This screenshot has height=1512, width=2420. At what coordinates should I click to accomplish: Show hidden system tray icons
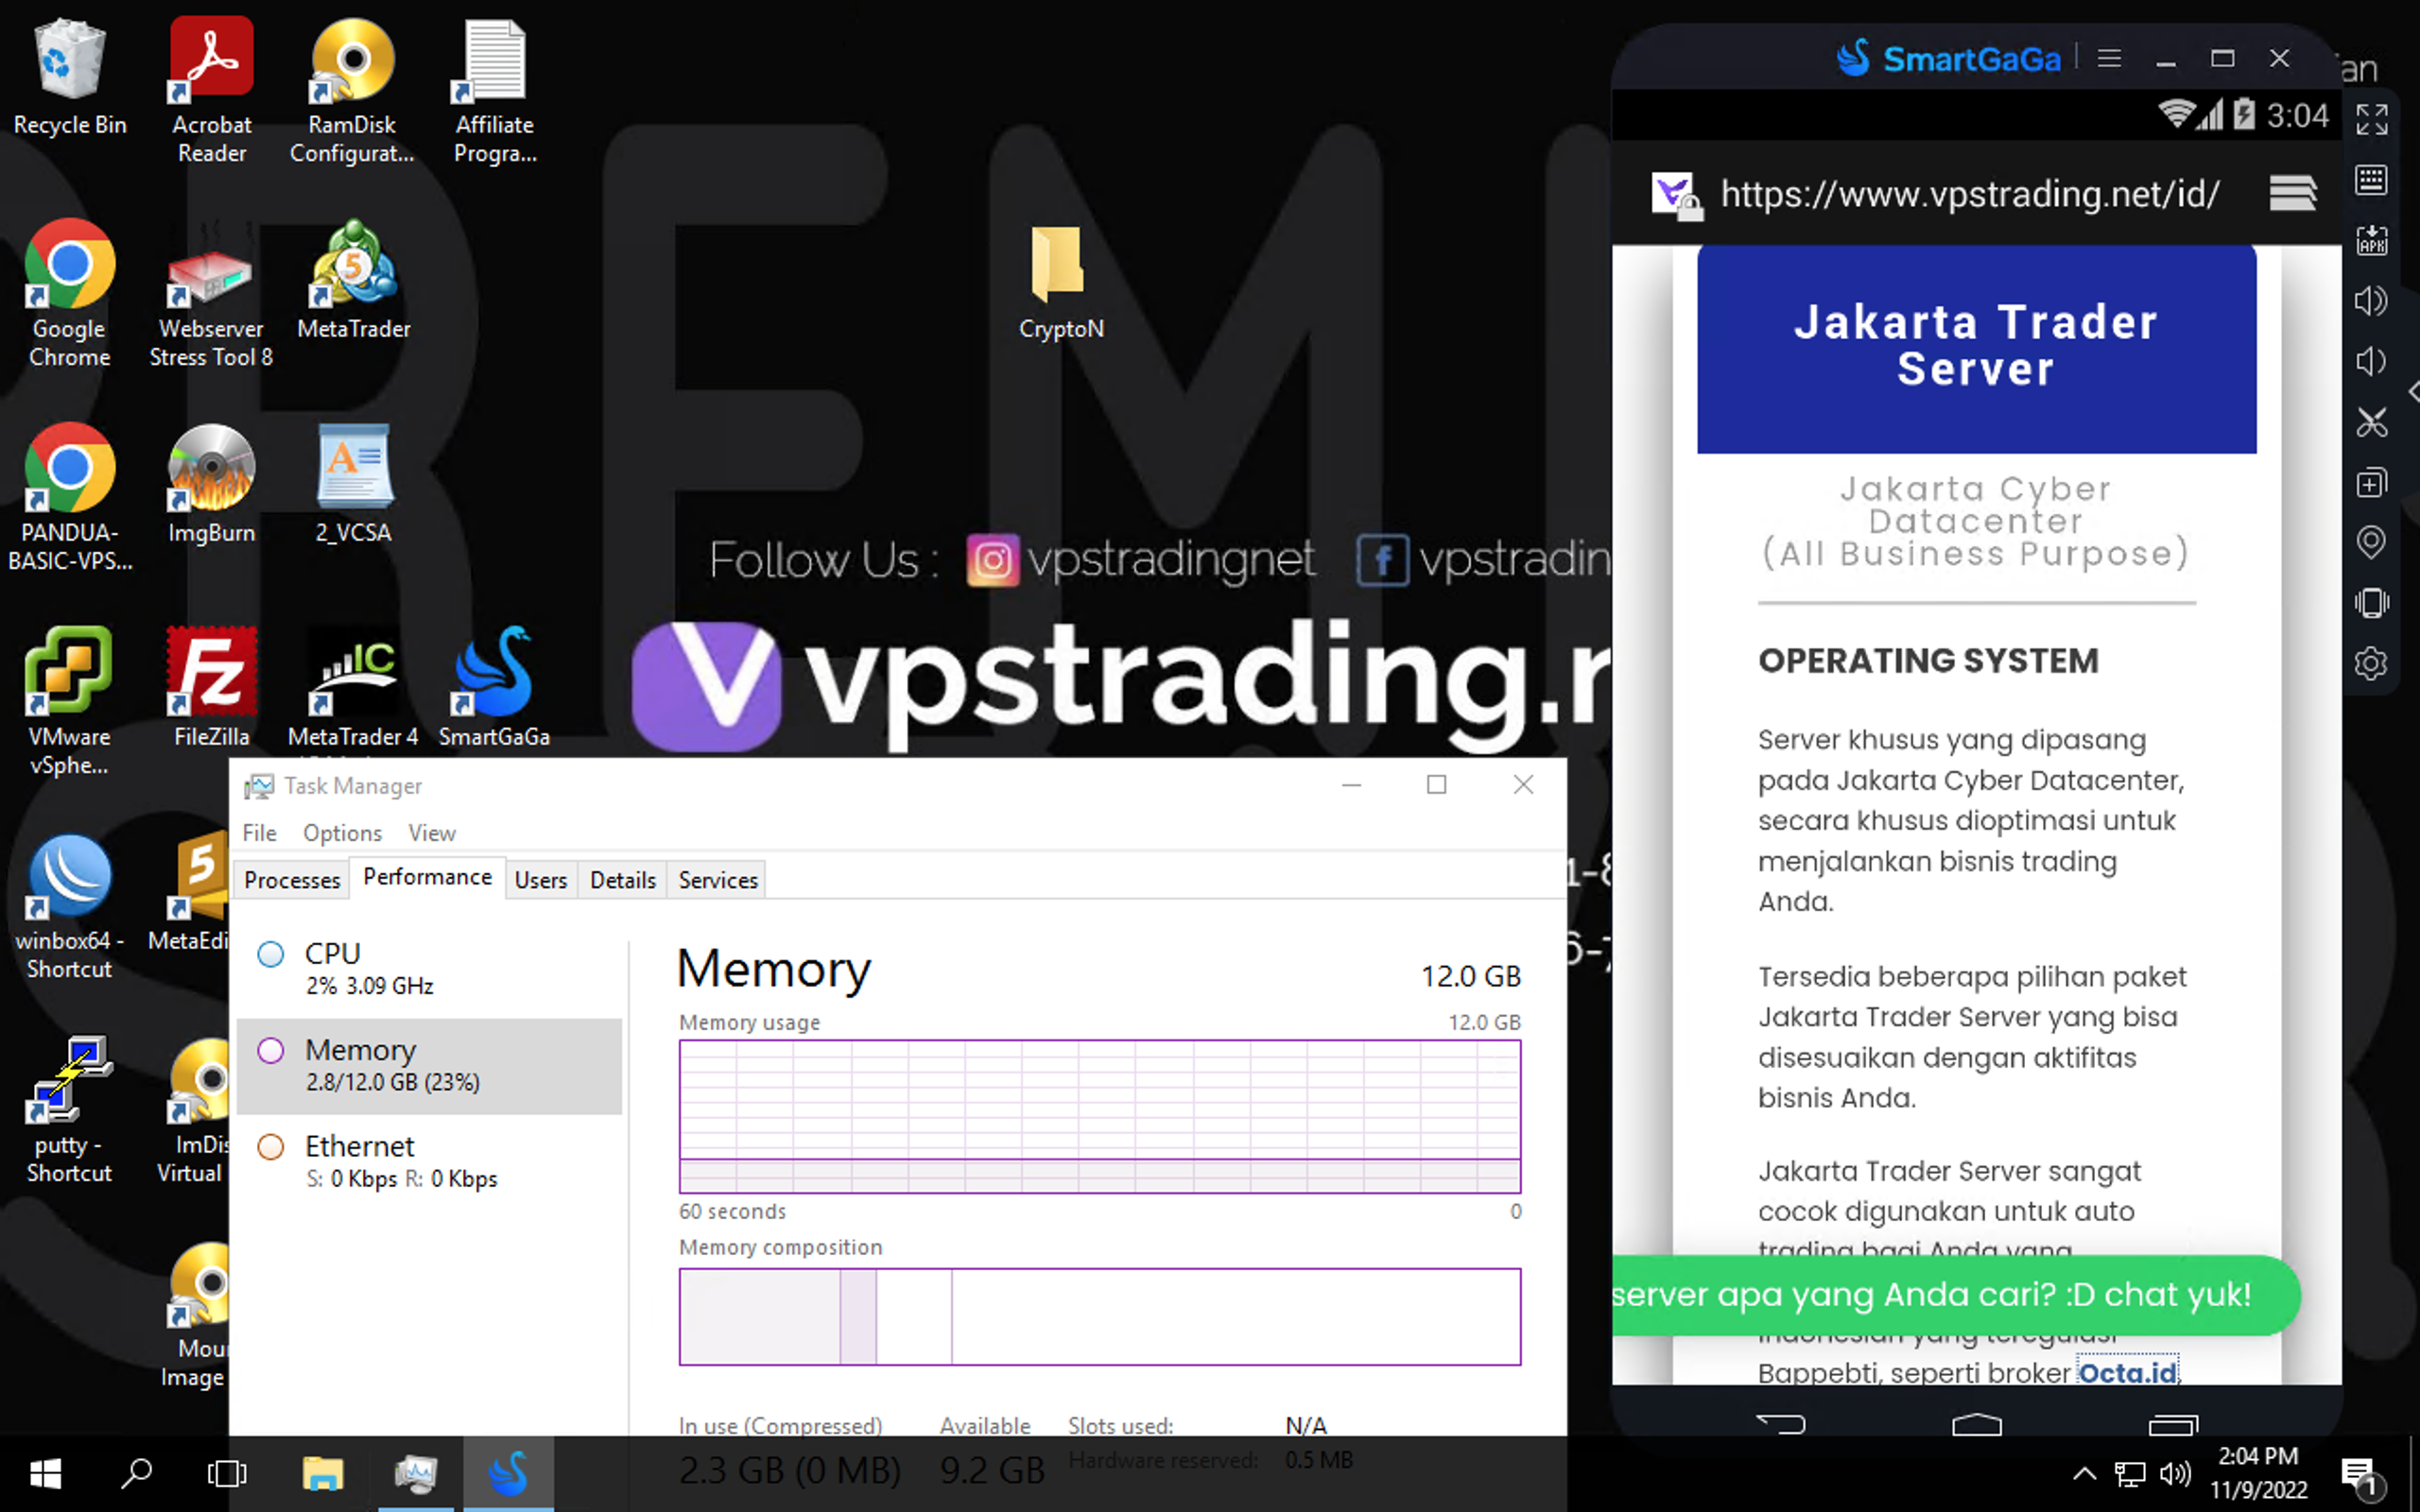2084,1474
